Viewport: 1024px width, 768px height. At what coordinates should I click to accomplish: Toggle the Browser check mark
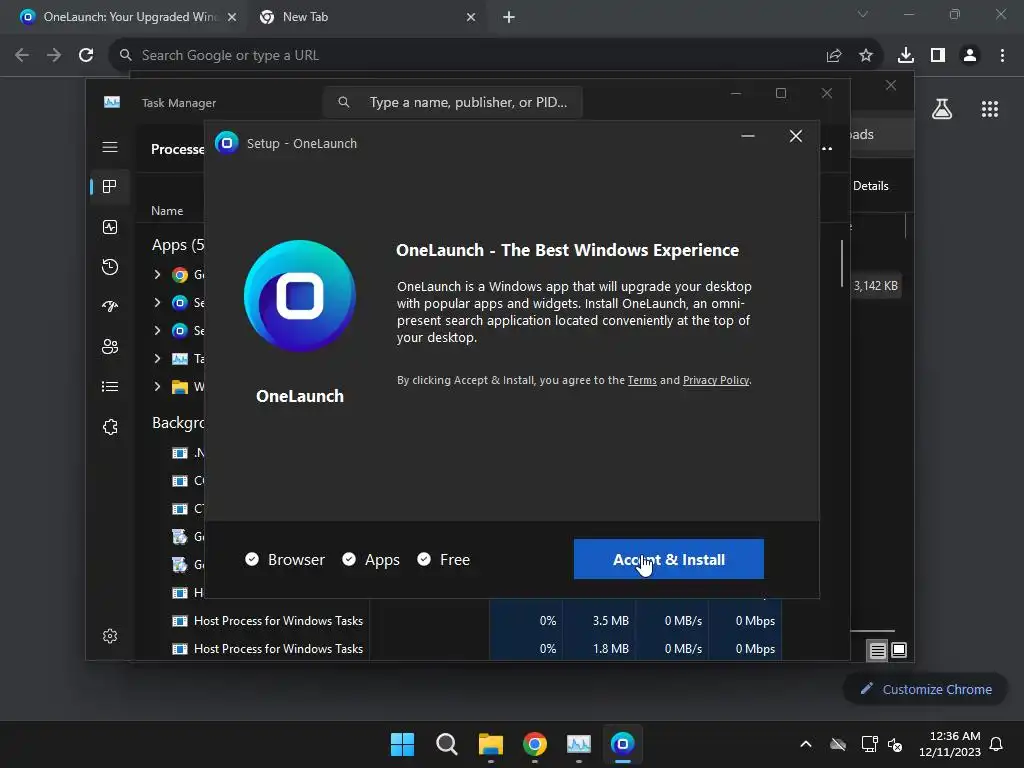point(252,559)
